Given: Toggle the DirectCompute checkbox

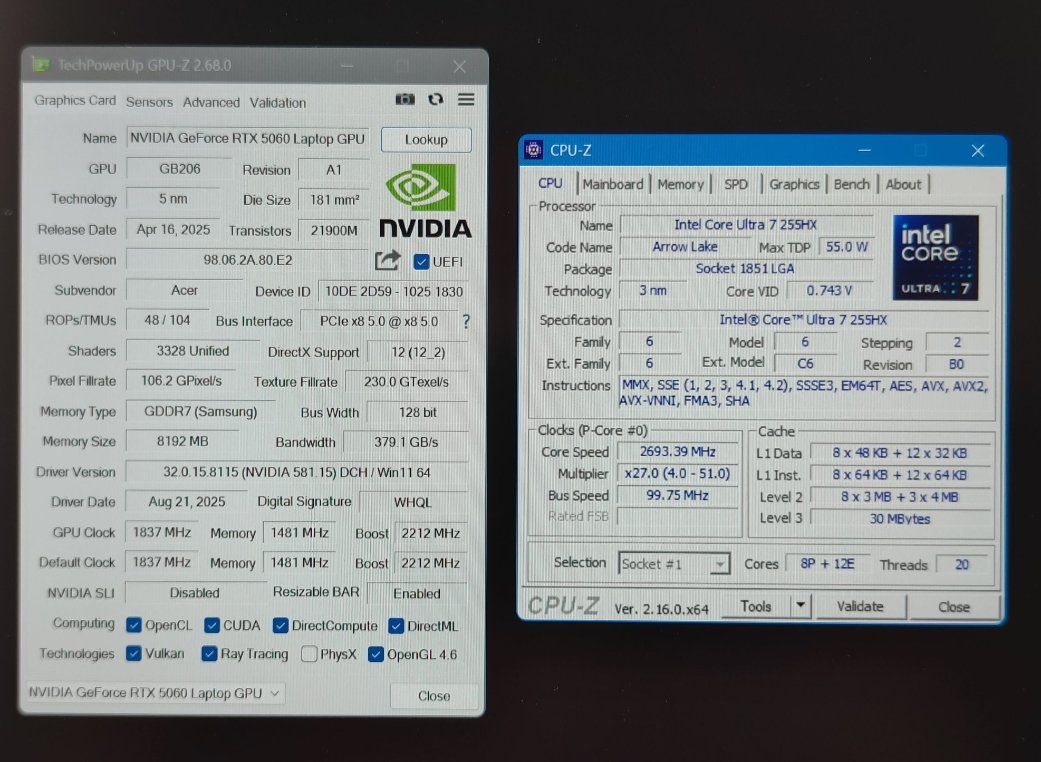Looking at the screenshot, I should (280, 625).
